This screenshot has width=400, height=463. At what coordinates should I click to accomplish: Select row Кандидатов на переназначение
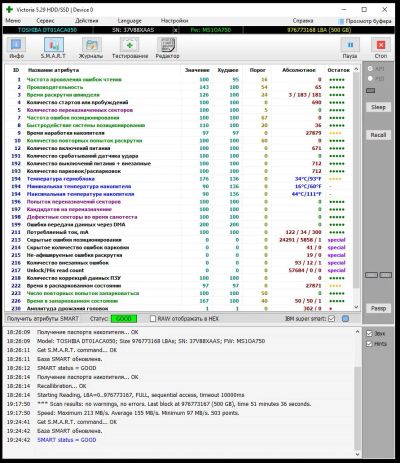178,209
